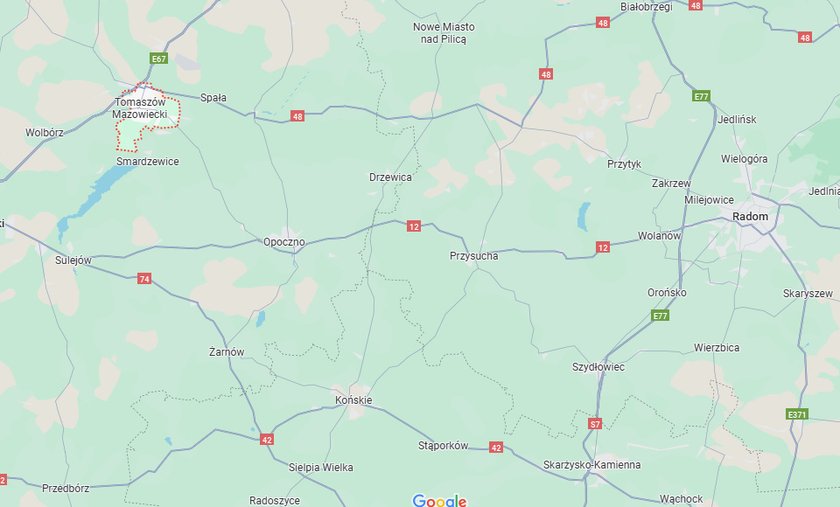The height and width of the screenshot is (507, 840).
Task: Click the Opoczno town label
Action: tap(284, 242)
